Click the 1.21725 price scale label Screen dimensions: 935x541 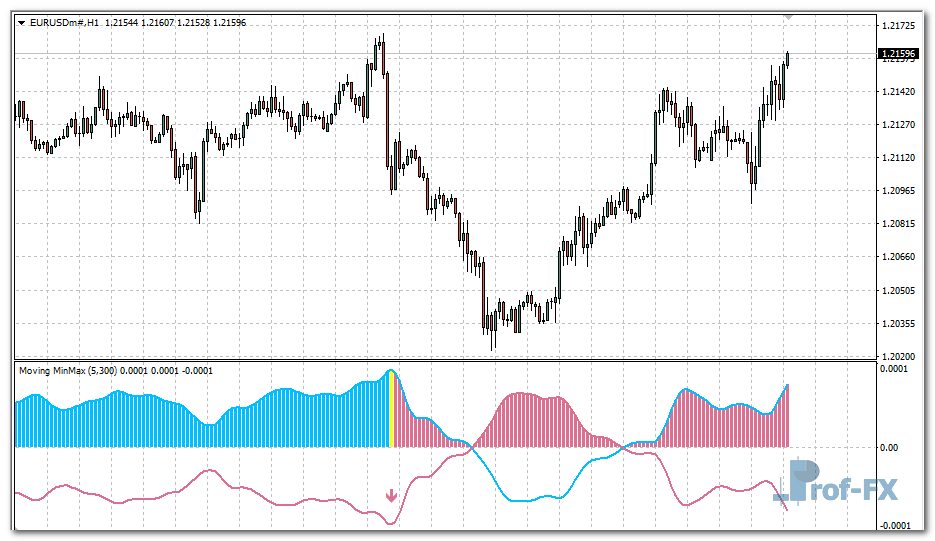(x=898, y=25)
